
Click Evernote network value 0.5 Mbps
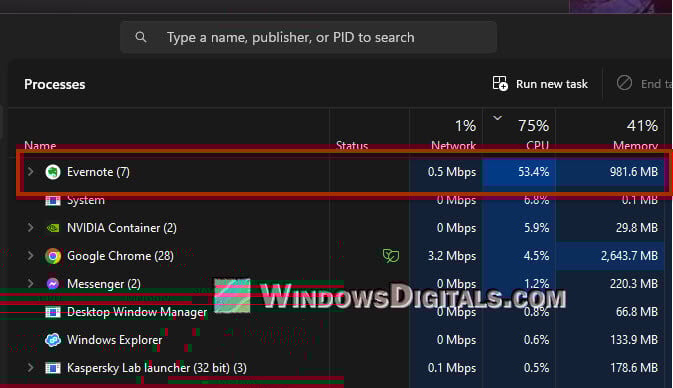452,172
